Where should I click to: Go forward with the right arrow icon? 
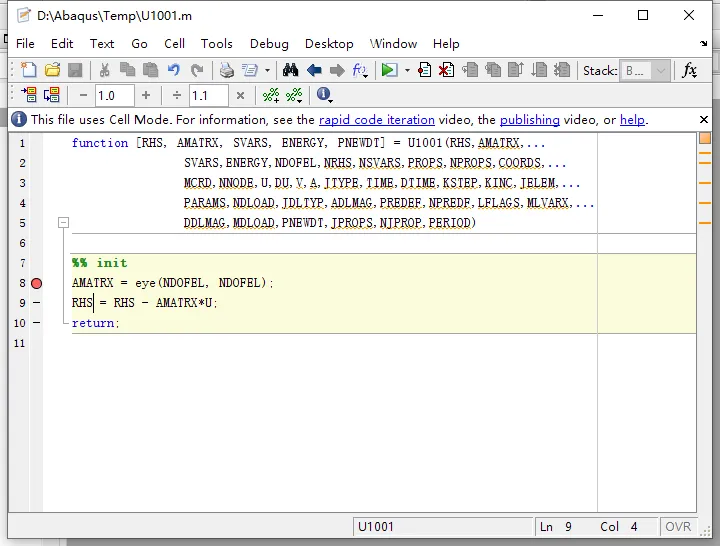[x=337, y=70]
